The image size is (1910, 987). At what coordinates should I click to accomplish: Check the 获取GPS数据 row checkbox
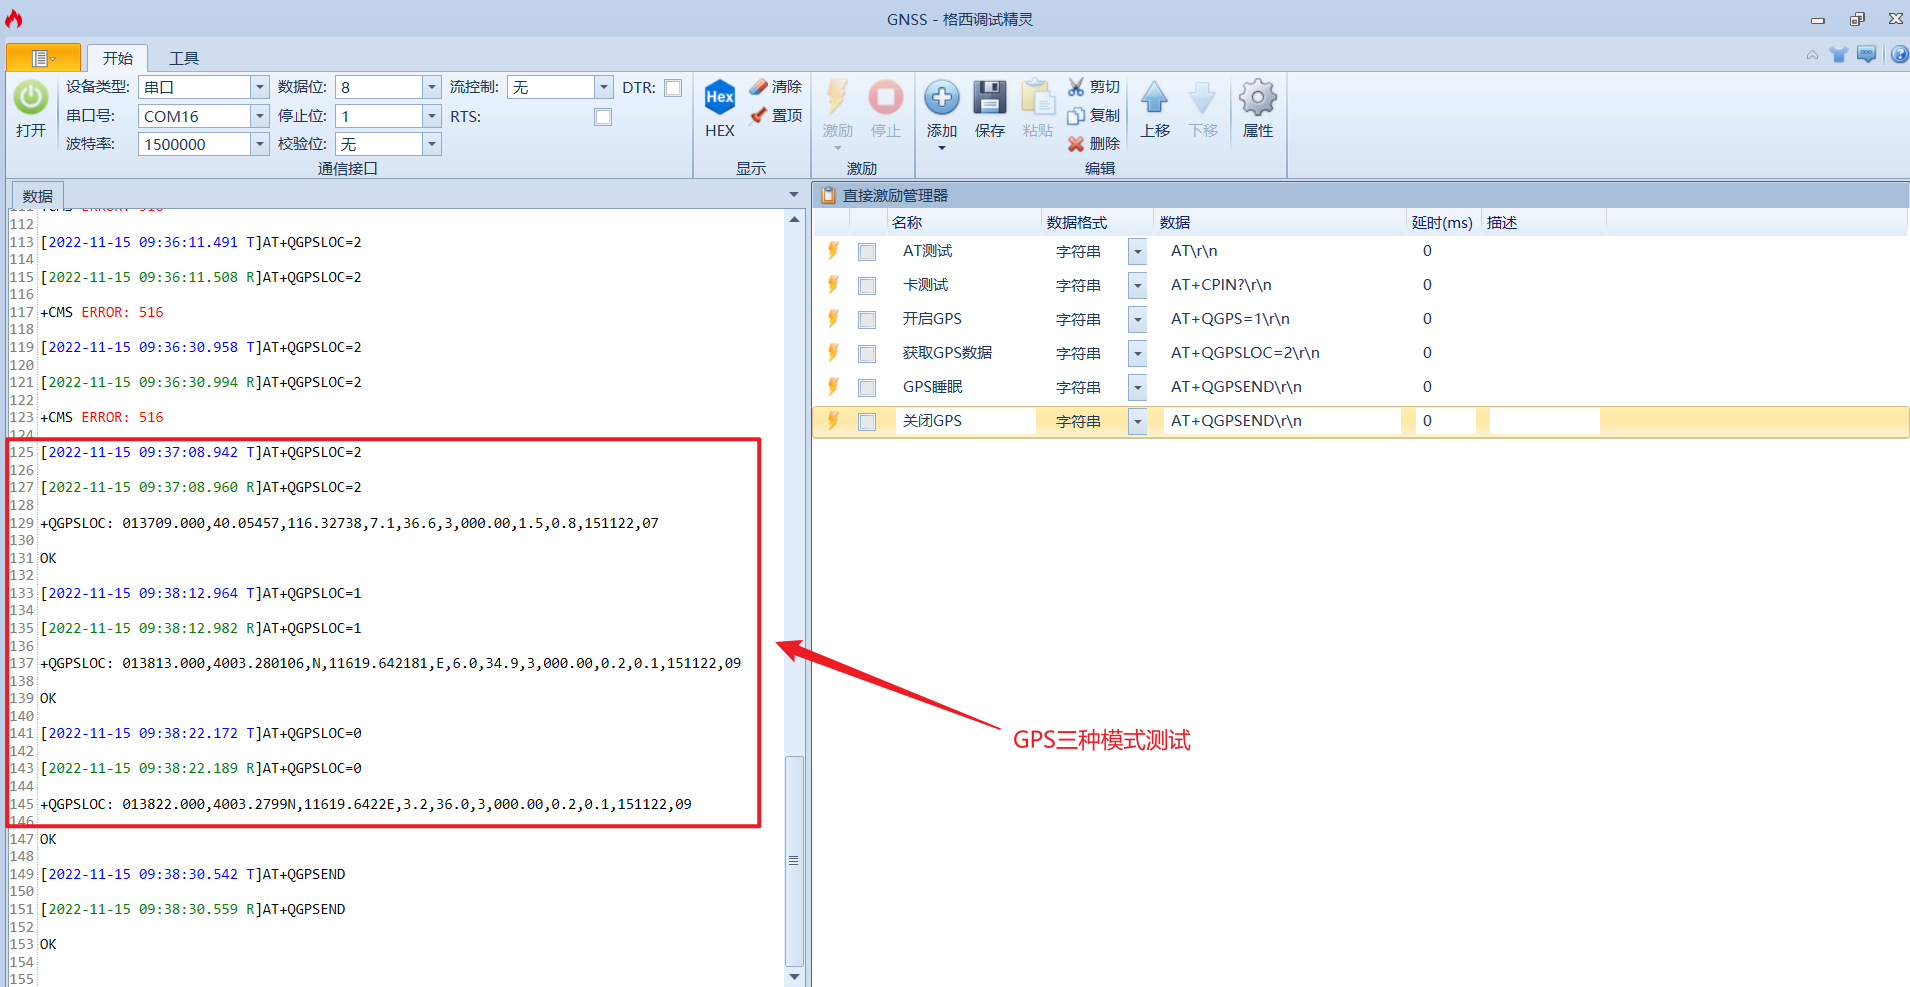[867, 354]
